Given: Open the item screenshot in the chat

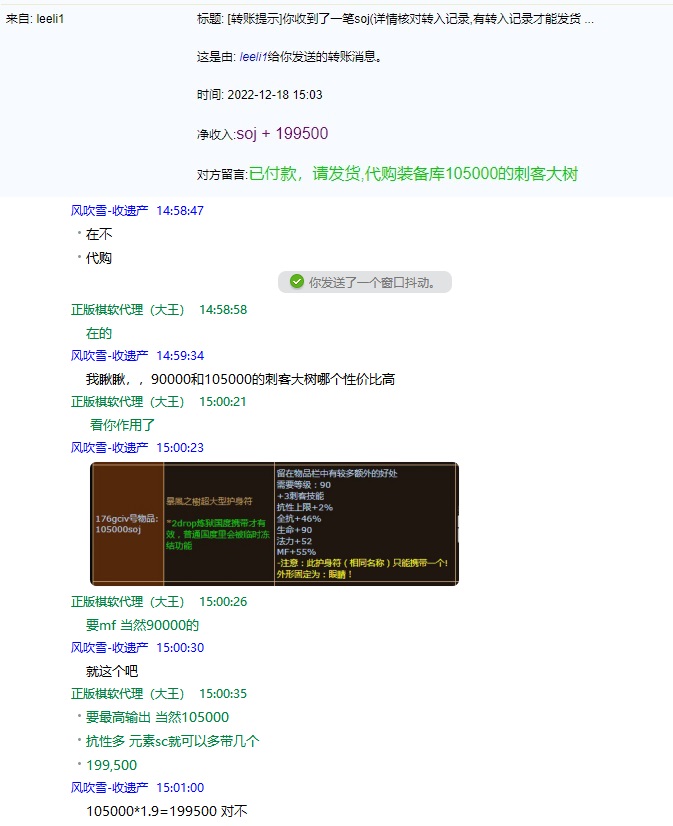Looking at the screenshot, I should [x=274, y=523].
